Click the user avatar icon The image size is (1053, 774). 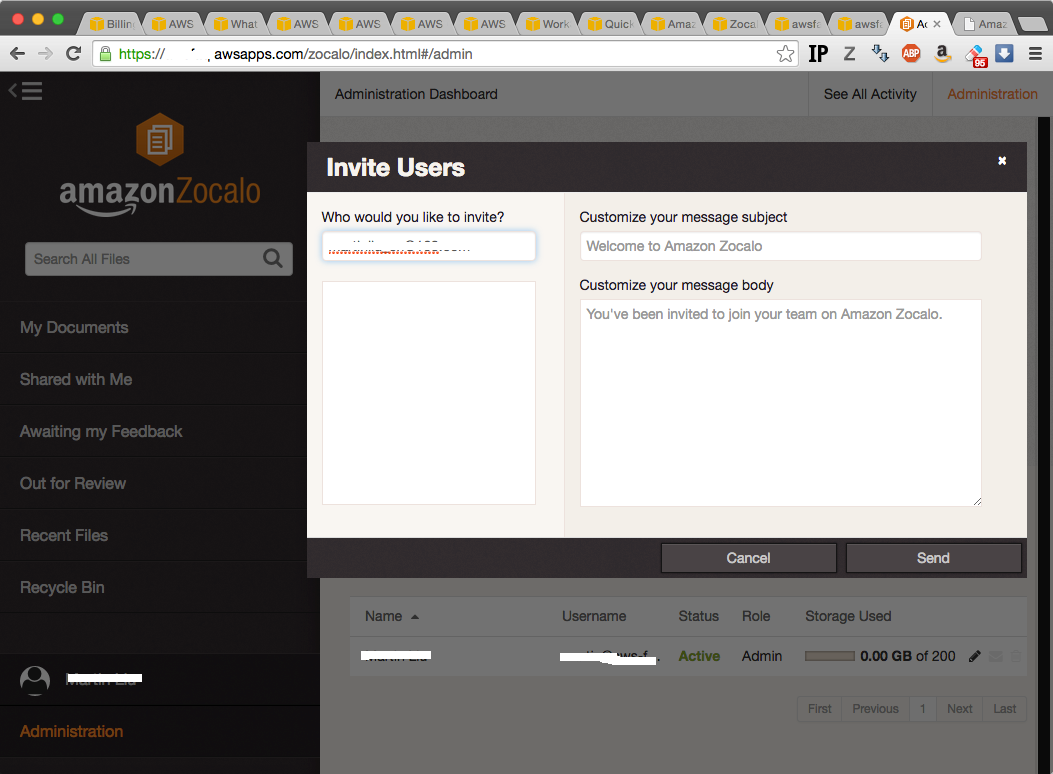click(35, 681)
